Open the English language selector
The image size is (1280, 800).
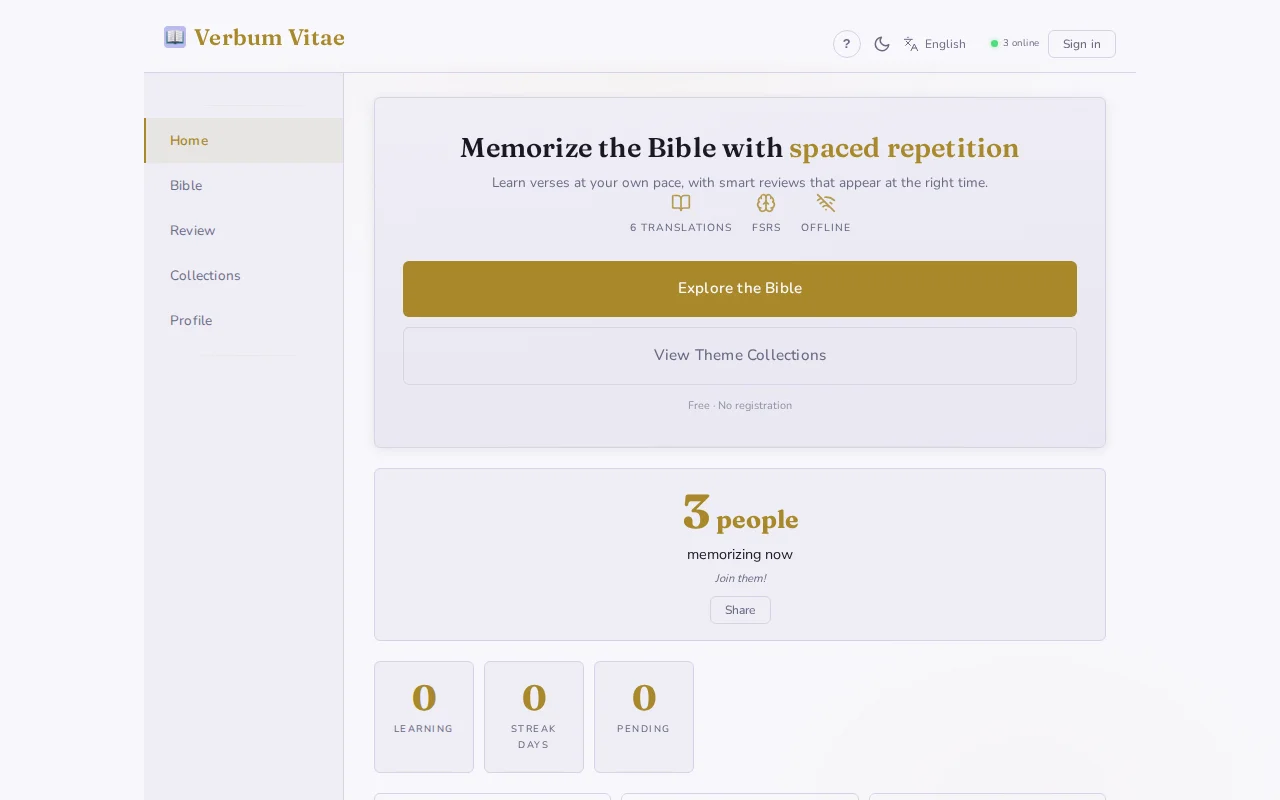(935, 44)
